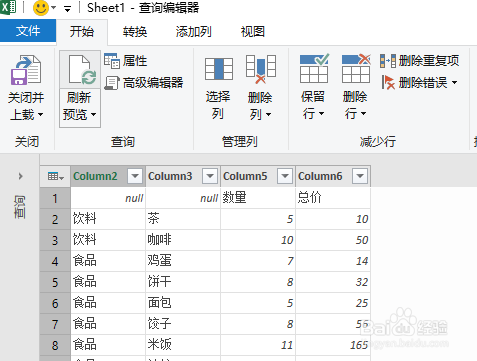Click the value 11 in Column5
477x361 pixels.
click(287, 345)
